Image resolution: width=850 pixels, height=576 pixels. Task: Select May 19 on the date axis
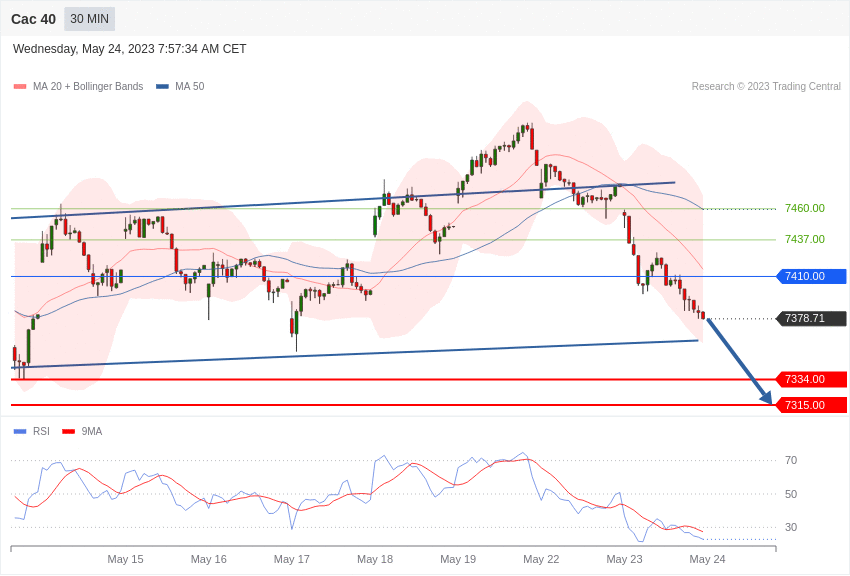458,559
